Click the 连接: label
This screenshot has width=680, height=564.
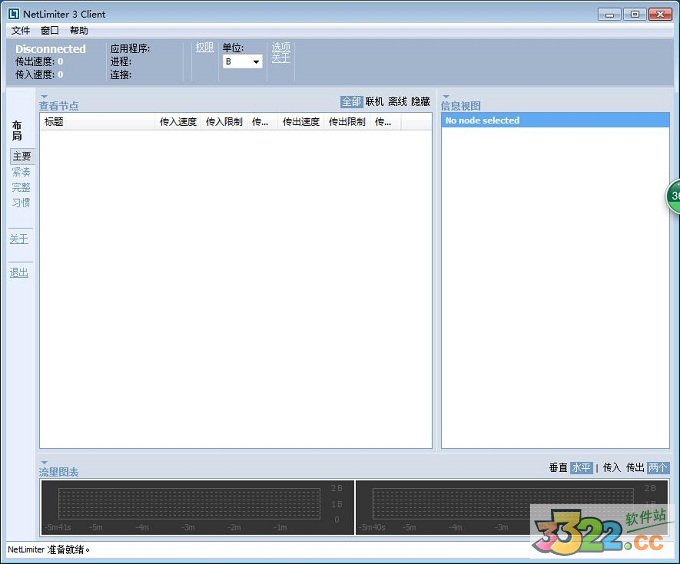point(121,75)
